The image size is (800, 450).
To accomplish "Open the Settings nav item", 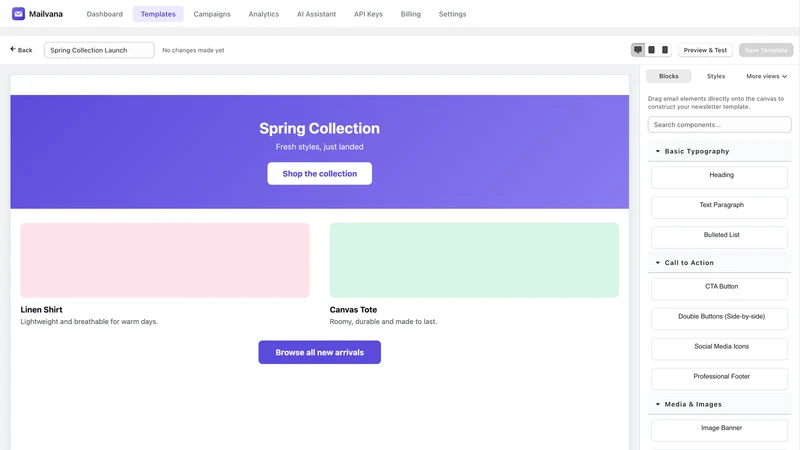I will click(453, 14).
